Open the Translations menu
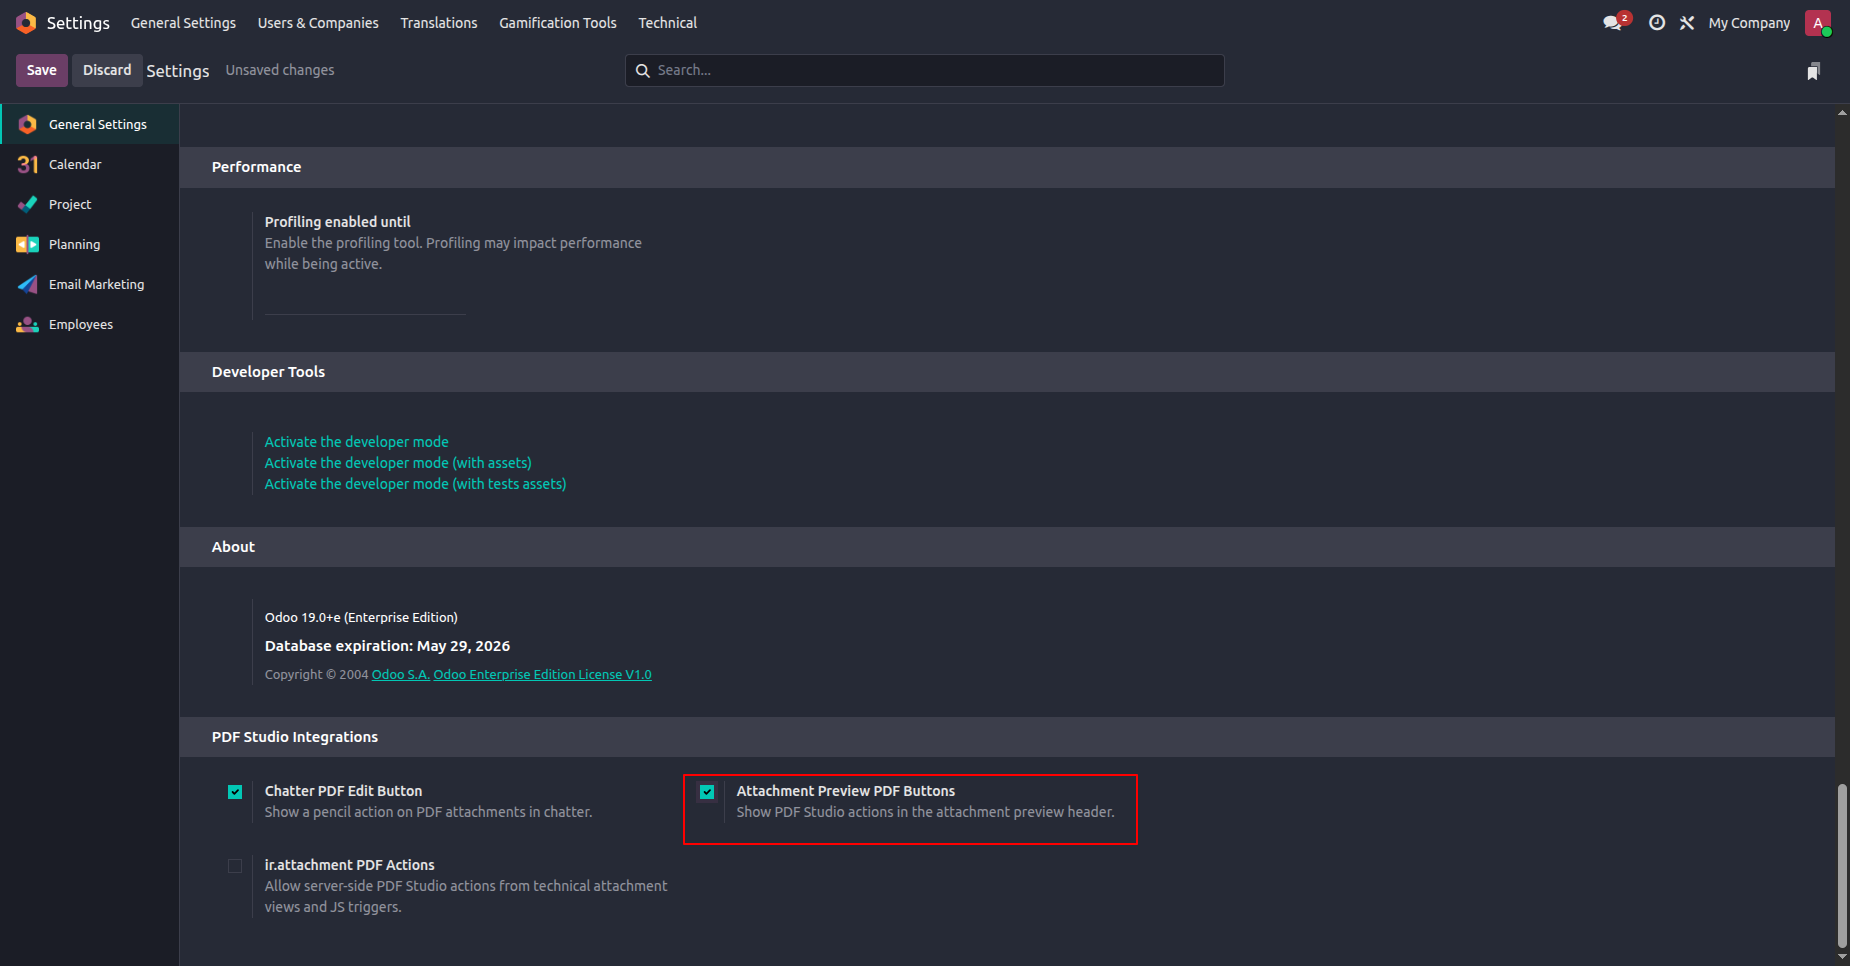1850x966 pixels. click(439, 22)
